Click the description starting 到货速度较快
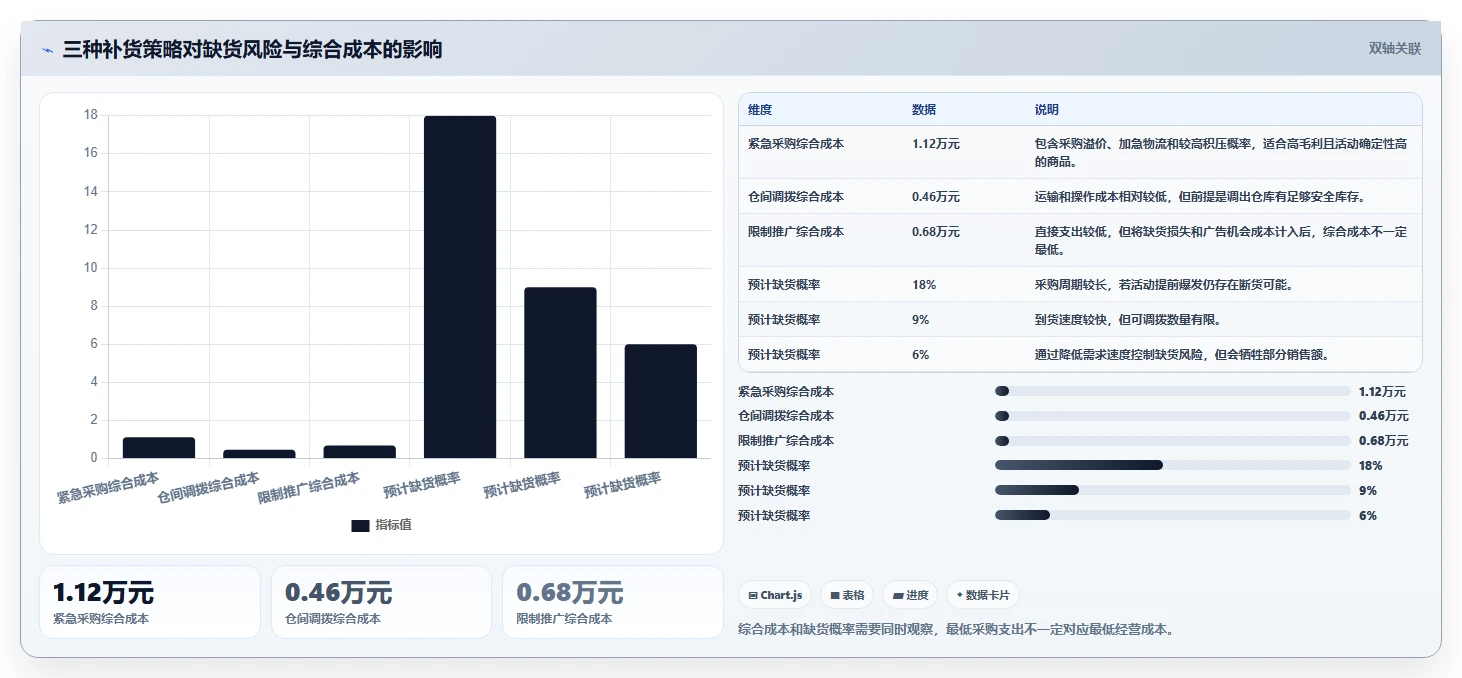The height and width of the screenshot is (678, 1462). 1128,320
